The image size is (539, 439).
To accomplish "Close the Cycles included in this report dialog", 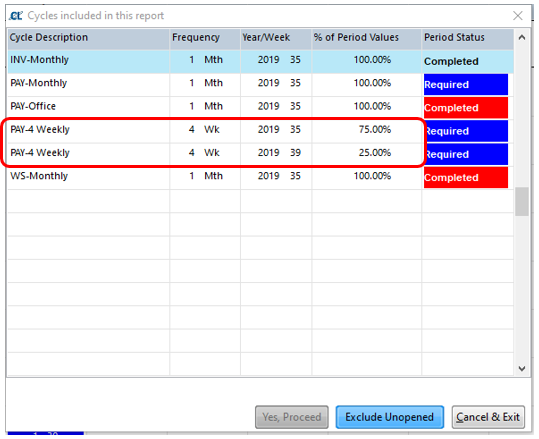I will point(518,16).
